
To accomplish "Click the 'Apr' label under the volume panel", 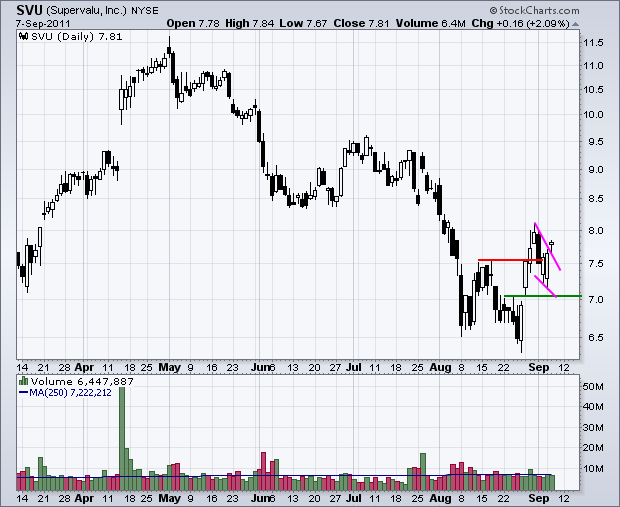I will click(84, 498).
